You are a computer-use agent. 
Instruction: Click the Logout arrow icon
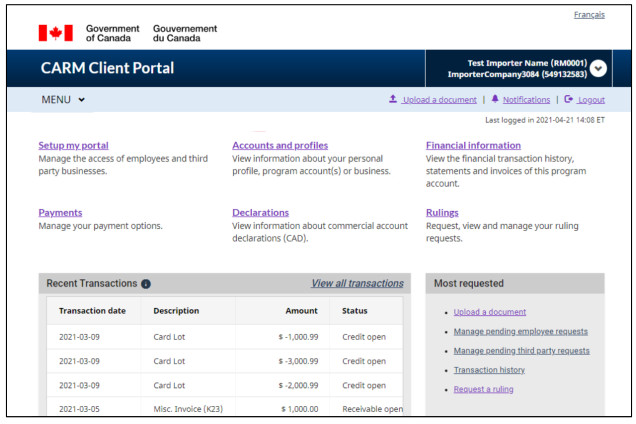[x=568, y=99]
